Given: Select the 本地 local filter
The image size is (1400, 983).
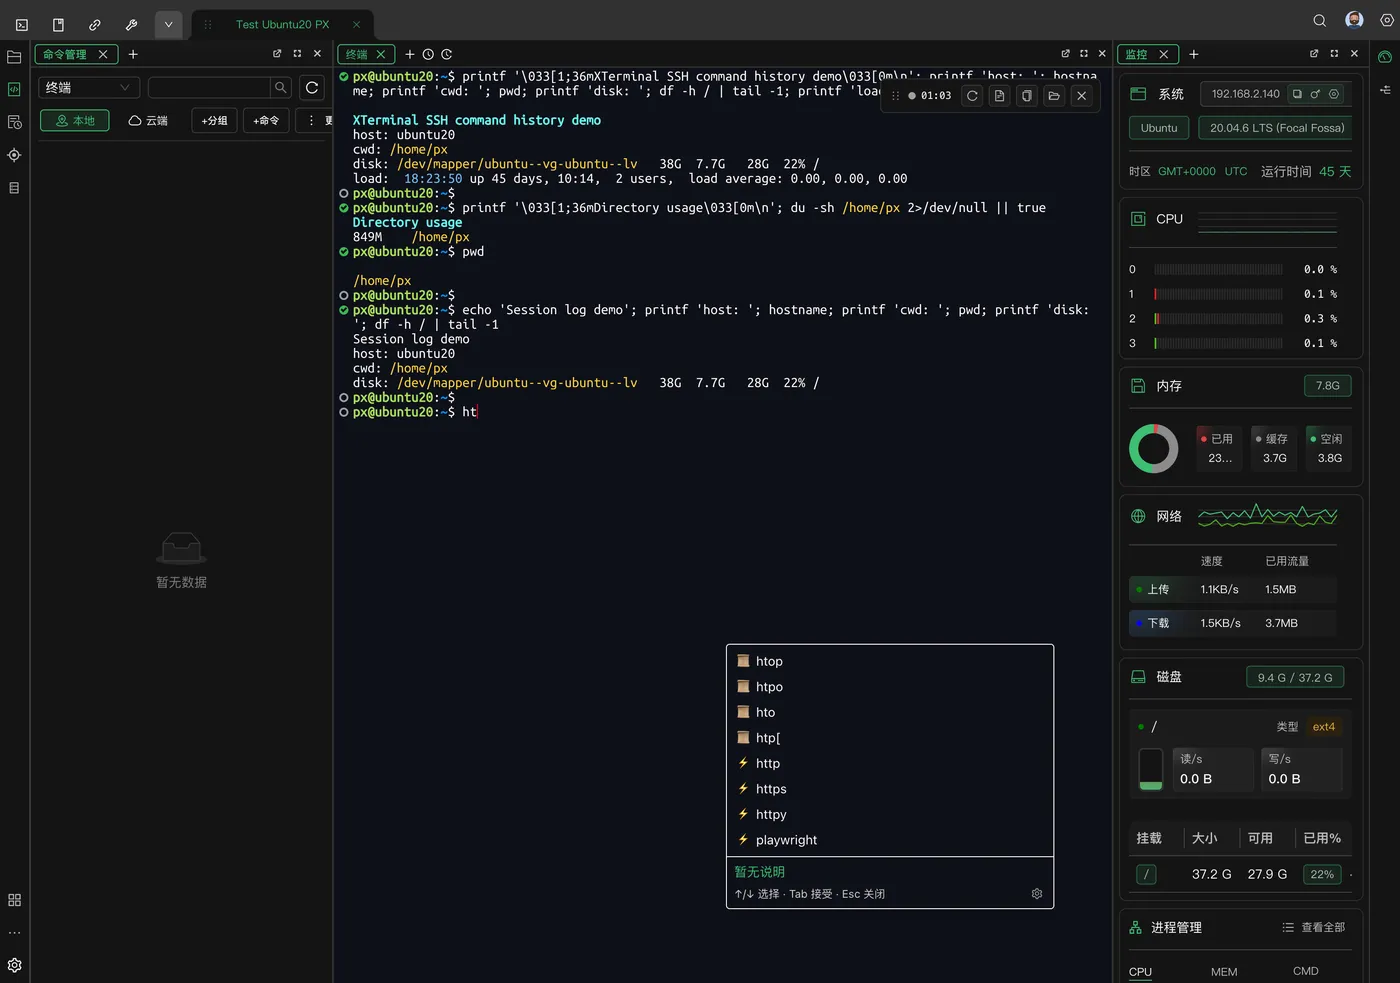Looking at the screenshot, I should [75, 121].
